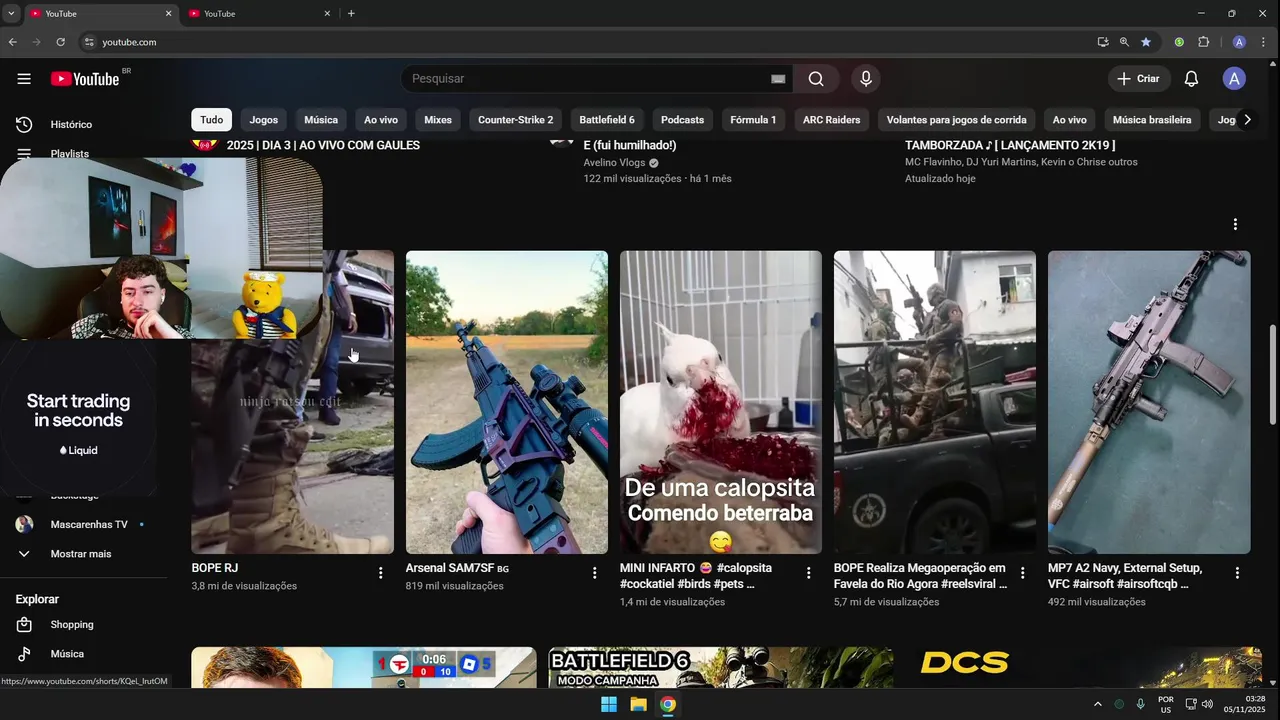Open the Chrome tab search dropdown

(10, 13)
